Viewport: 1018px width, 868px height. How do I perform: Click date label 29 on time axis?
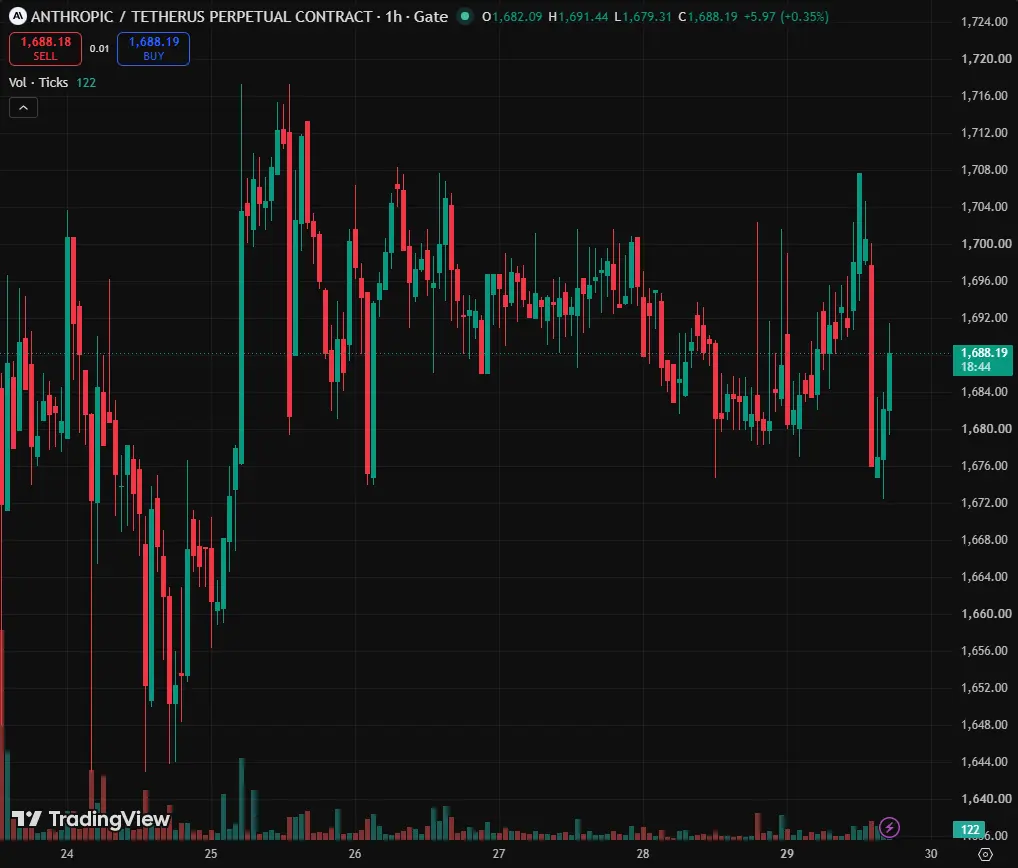point(787,854)
